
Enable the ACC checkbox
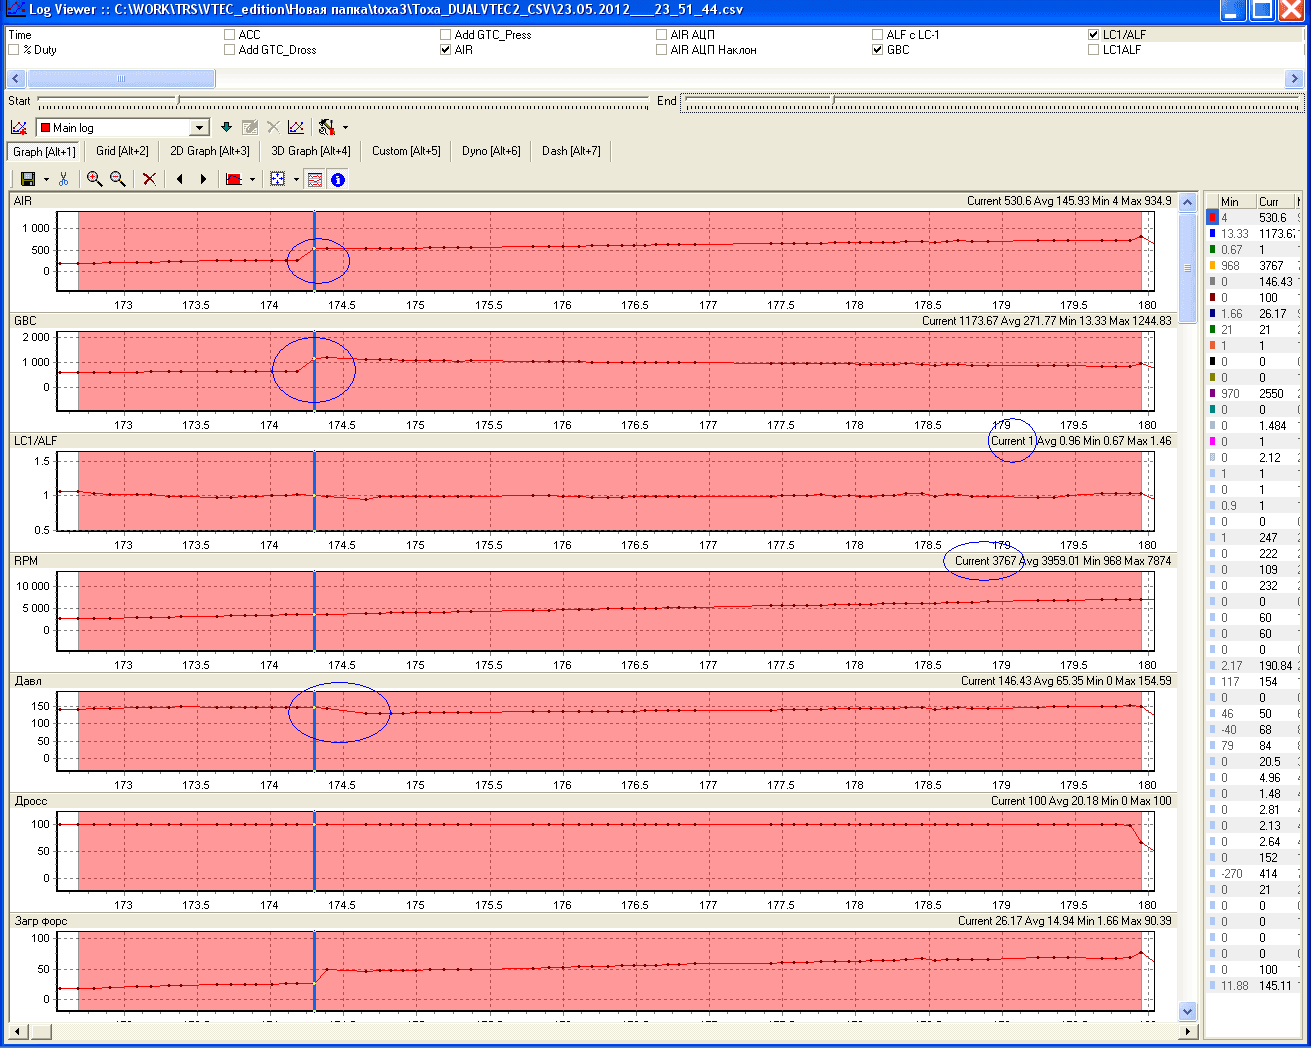(230, 35)
